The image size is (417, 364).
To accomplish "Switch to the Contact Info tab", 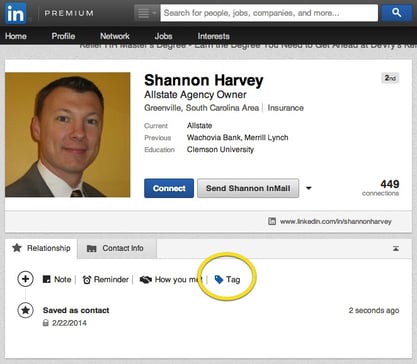I will pos(116,248).
